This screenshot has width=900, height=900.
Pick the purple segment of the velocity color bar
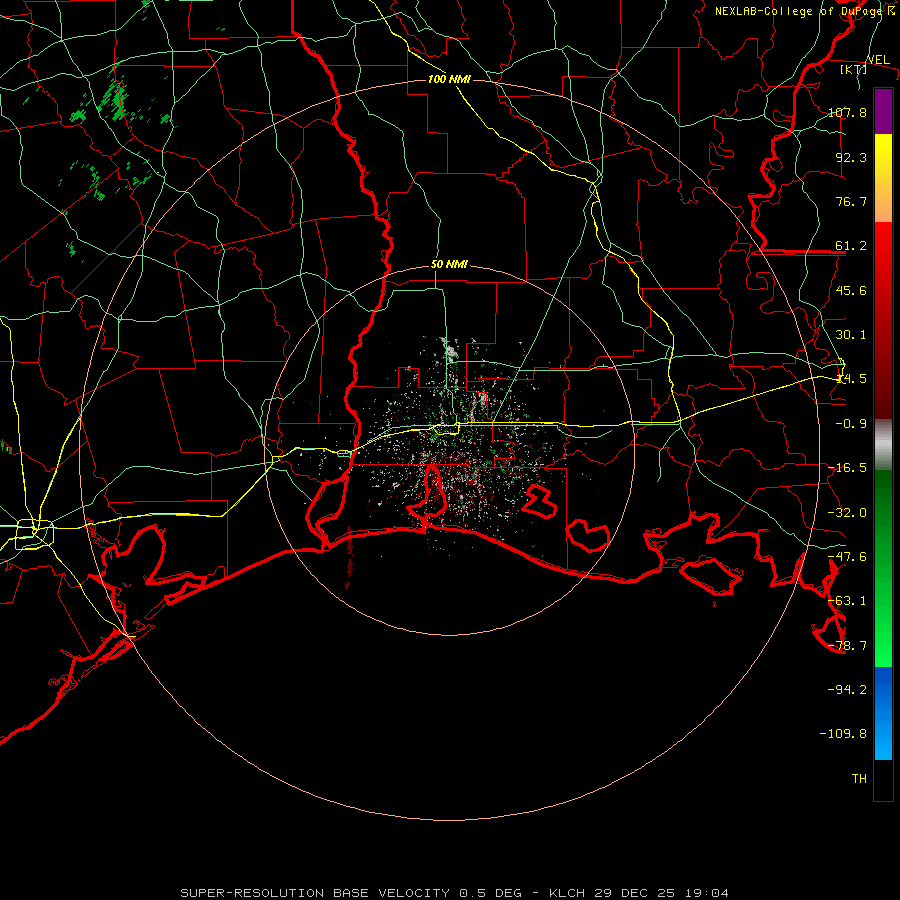(883, 111)
